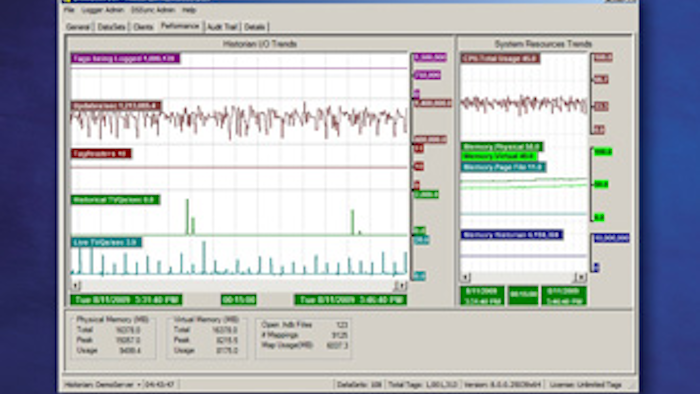Click the left scroll arrow under System Resources Trends
This screenshot has width=700, height=394.
pos(465,277)
